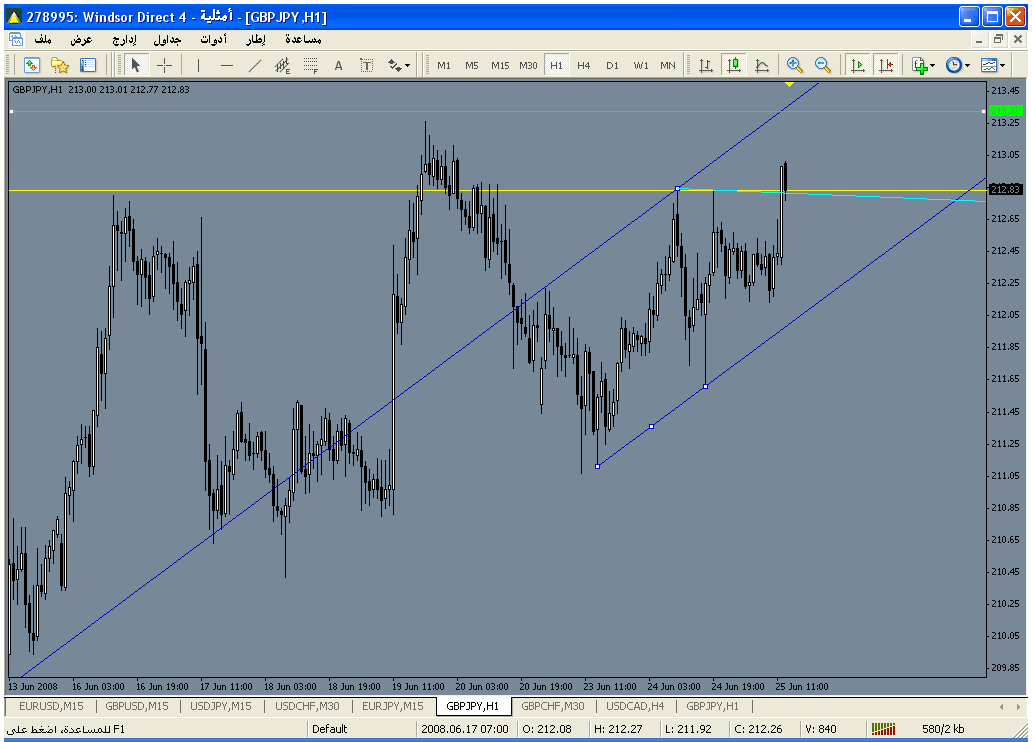1032x742 pixels.
Task: Set timeframe to H4
Action: click(x=584, y=65)
